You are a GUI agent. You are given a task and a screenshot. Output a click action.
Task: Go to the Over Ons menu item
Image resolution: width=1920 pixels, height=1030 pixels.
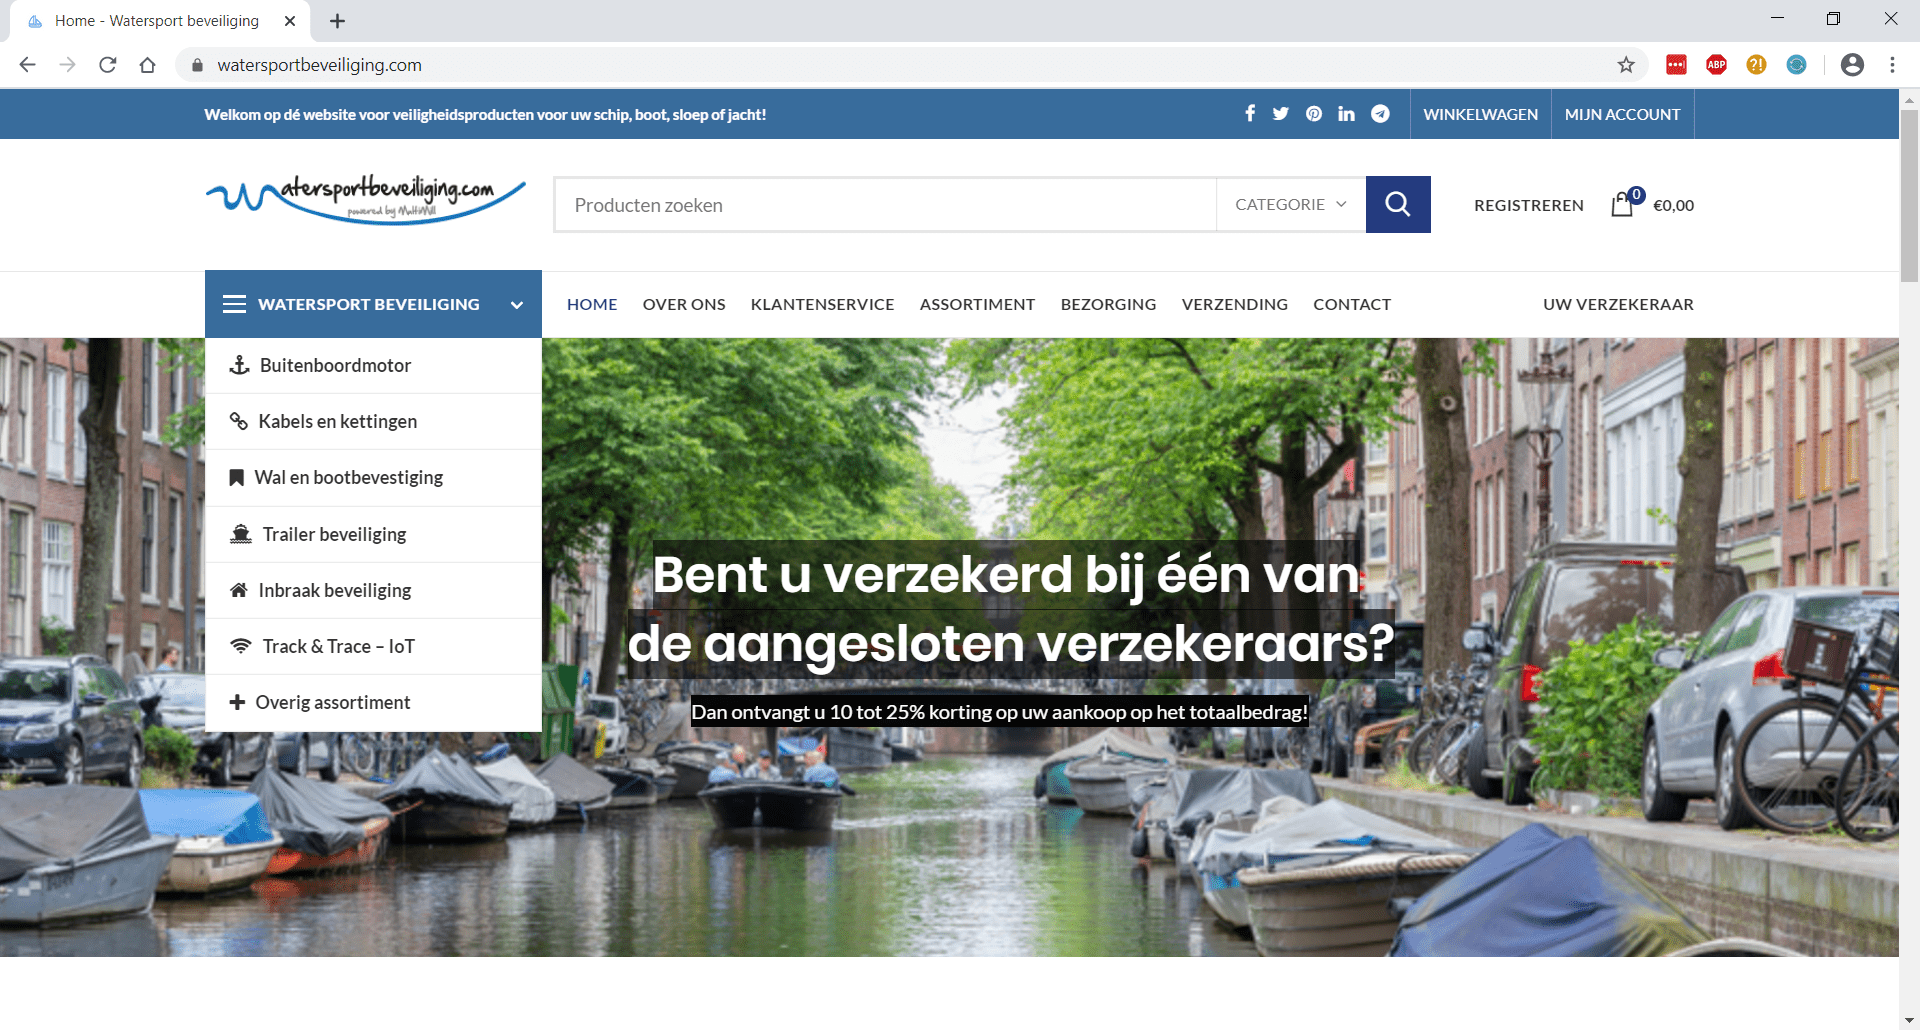point(684,304)
